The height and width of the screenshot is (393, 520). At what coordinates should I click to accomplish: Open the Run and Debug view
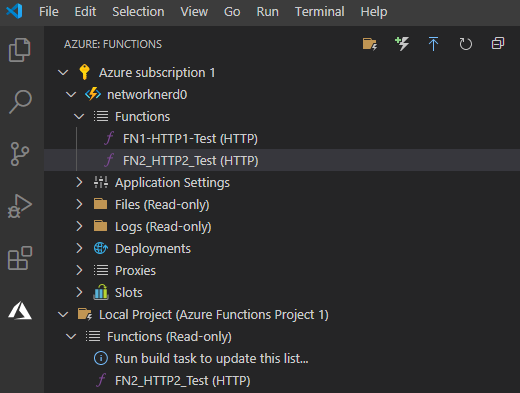point(20,206)
